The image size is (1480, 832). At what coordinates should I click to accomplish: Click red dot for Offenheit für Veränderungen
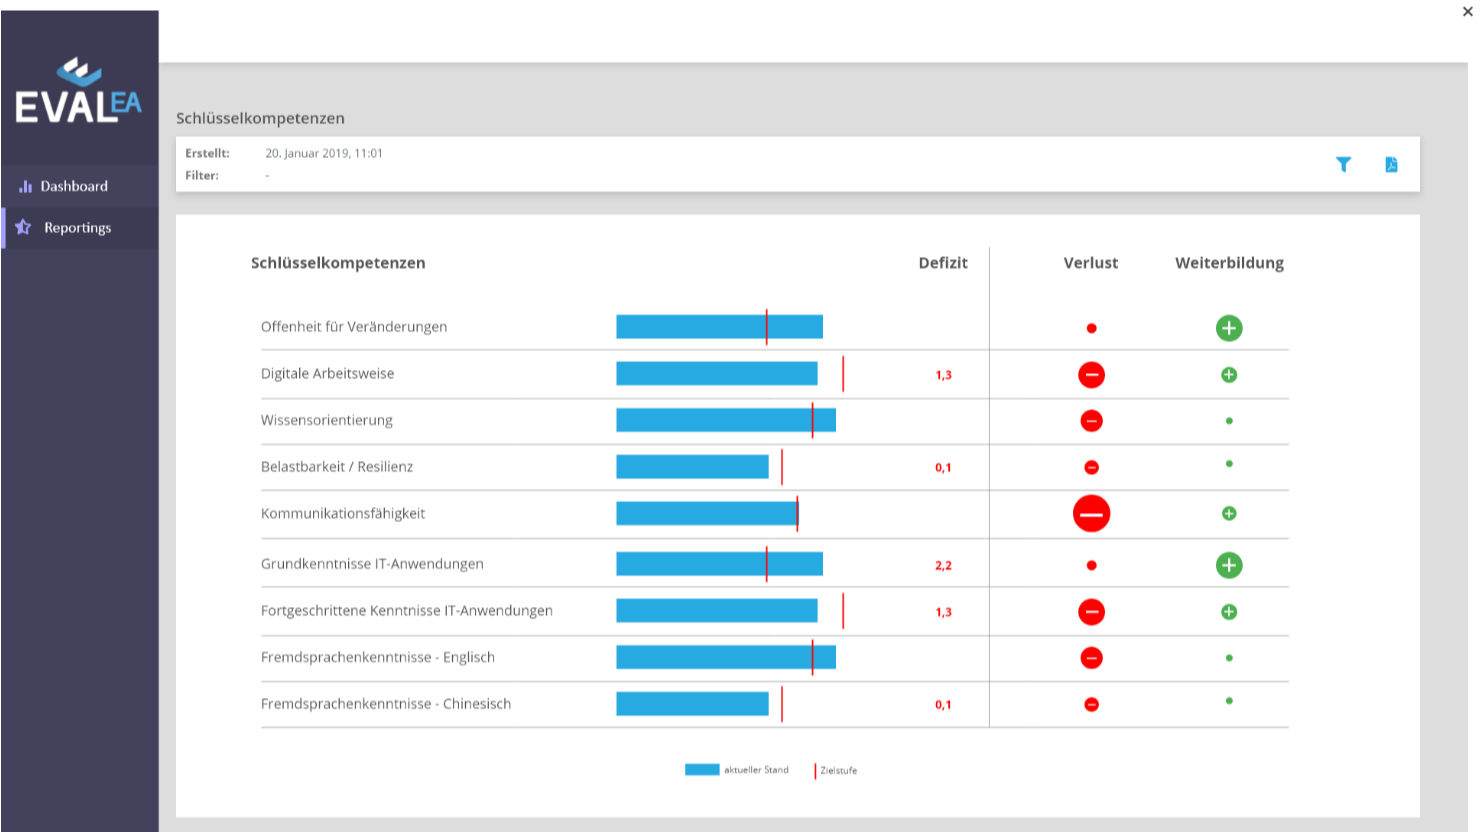(x=1091, y=328)
